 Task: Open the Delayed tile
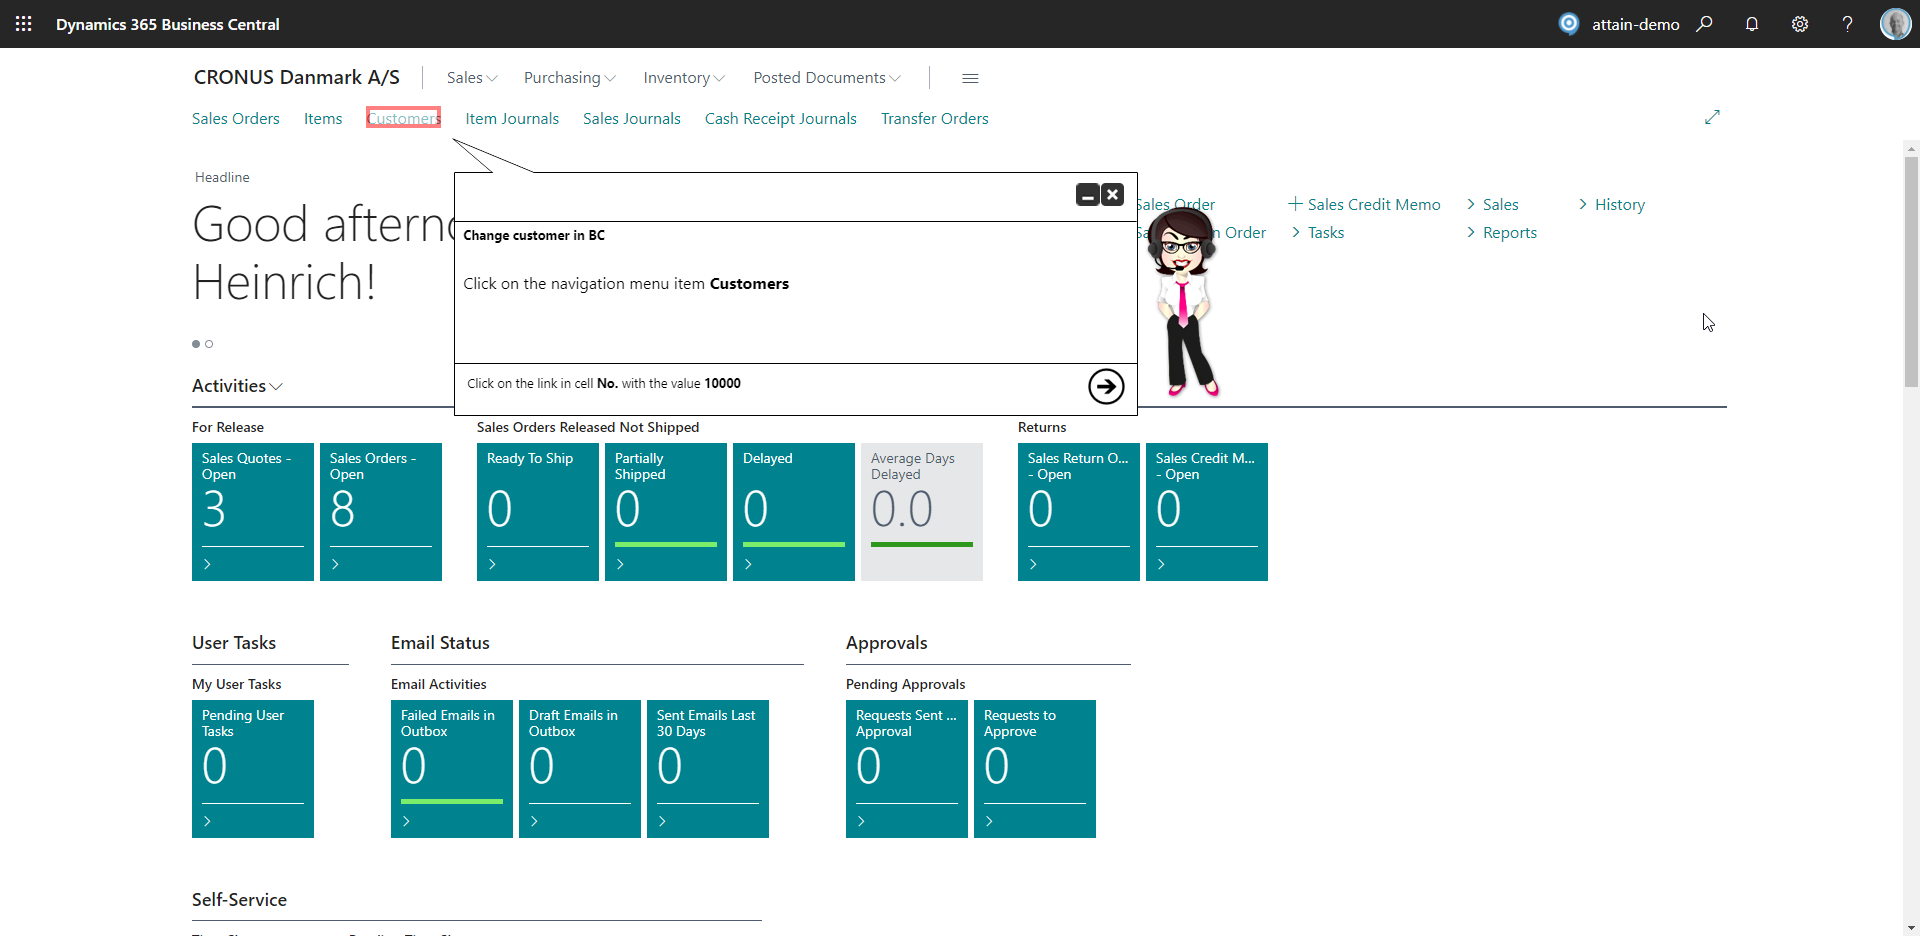[x=794, y=512]
